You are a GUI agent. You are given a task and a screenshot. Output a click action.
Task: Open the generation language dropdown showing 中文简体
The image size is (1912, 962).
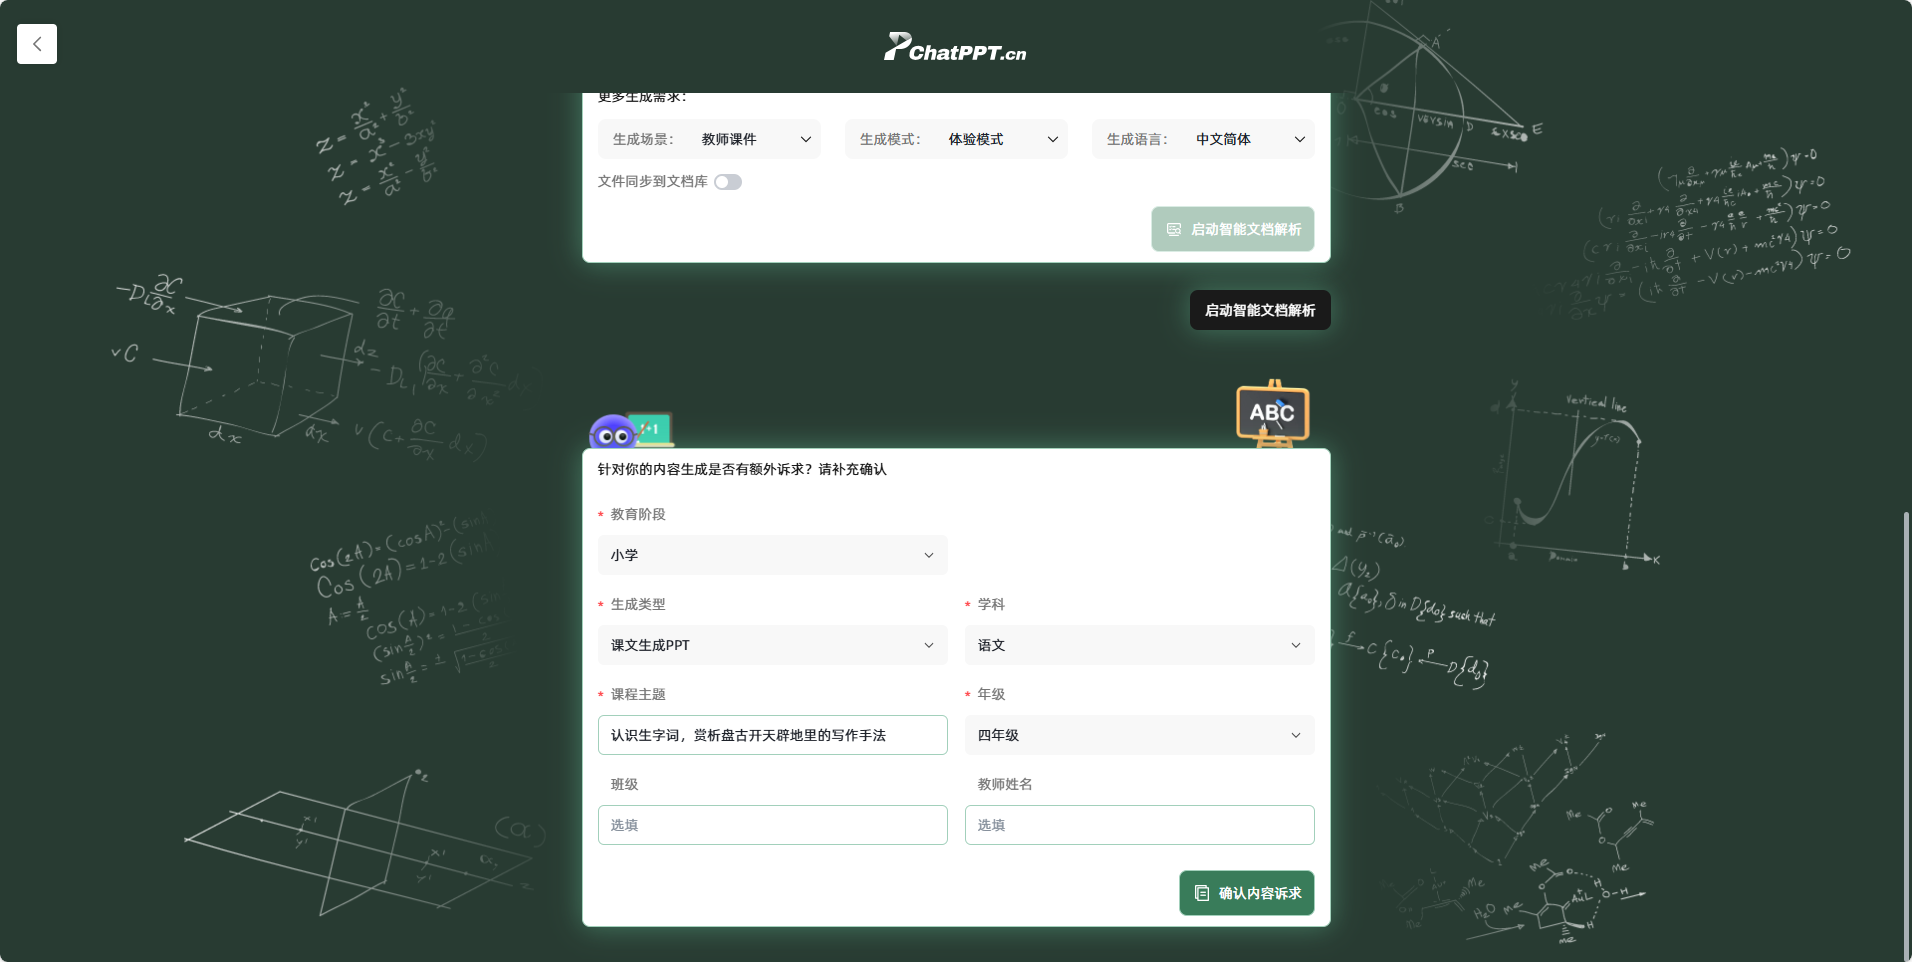[x=1203, y=139]
